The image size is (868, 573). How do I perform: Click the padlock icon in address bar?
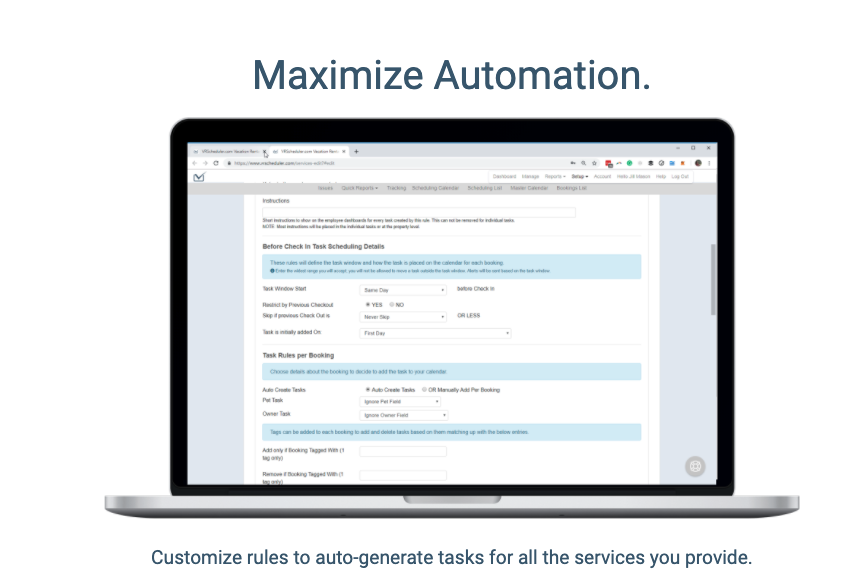click(229, 163)
